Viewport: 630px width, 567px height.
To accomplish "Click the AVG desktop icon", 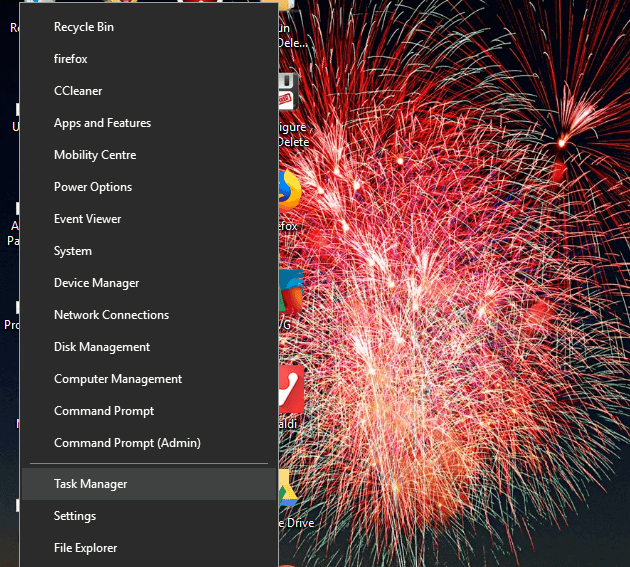I will point(291,292).
